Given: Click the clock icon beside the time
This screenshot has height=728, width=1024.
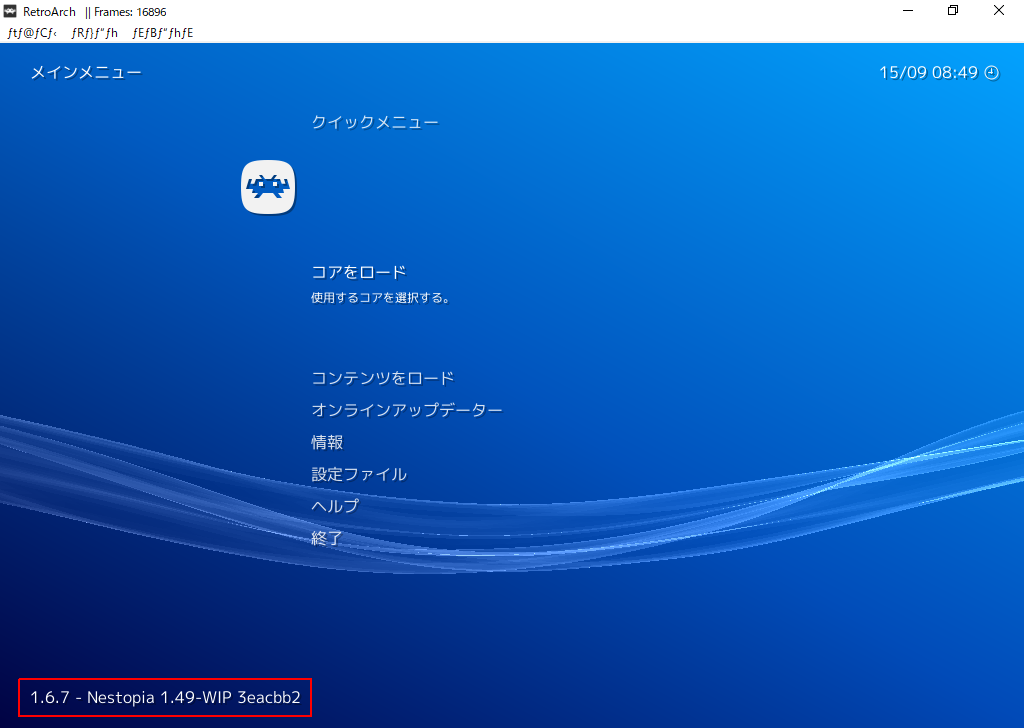Looking at the screenshot, I should pos(992,72).
